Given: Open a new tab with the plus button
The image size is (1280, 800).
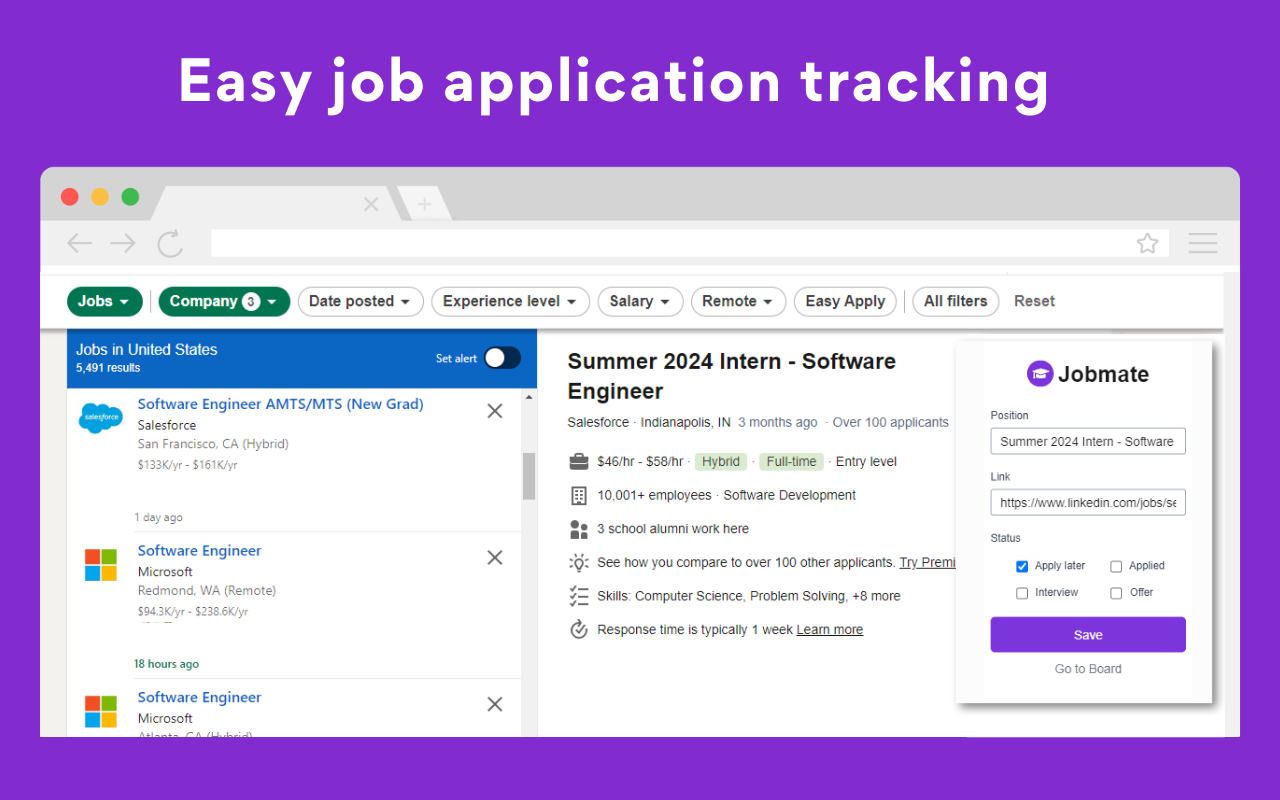Looking at the screenshot, I should coord(424,204).
